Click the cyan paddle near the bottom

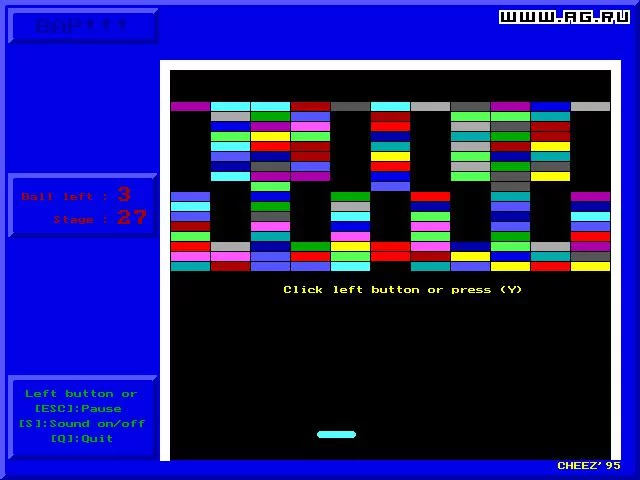336,434
